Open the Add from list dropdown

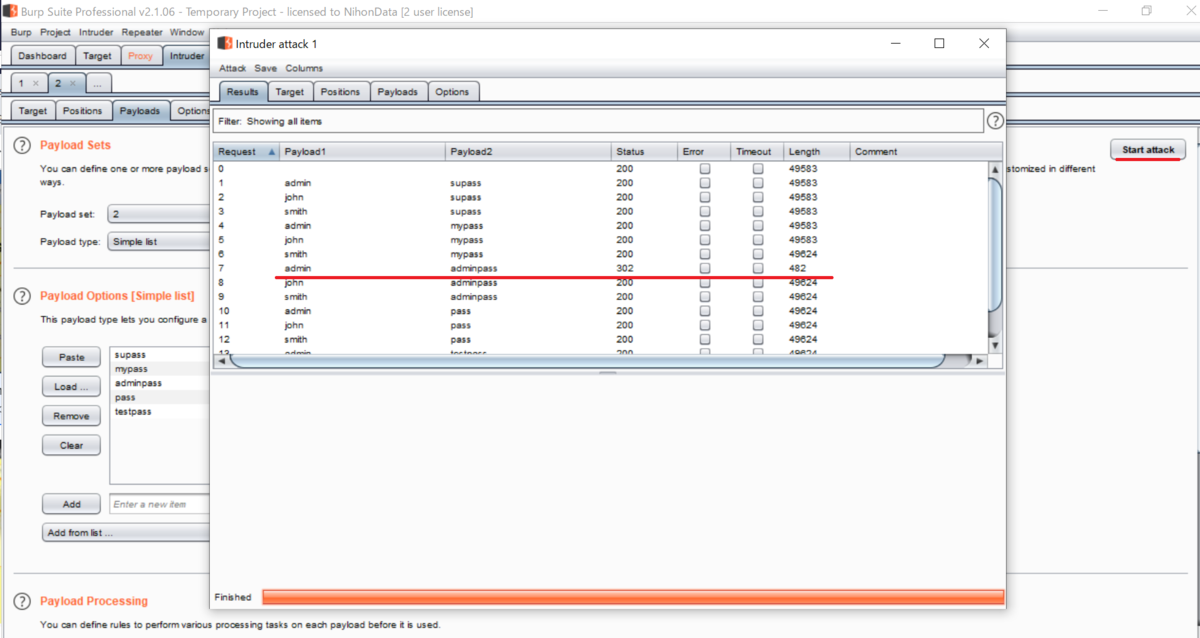[126, 533]
